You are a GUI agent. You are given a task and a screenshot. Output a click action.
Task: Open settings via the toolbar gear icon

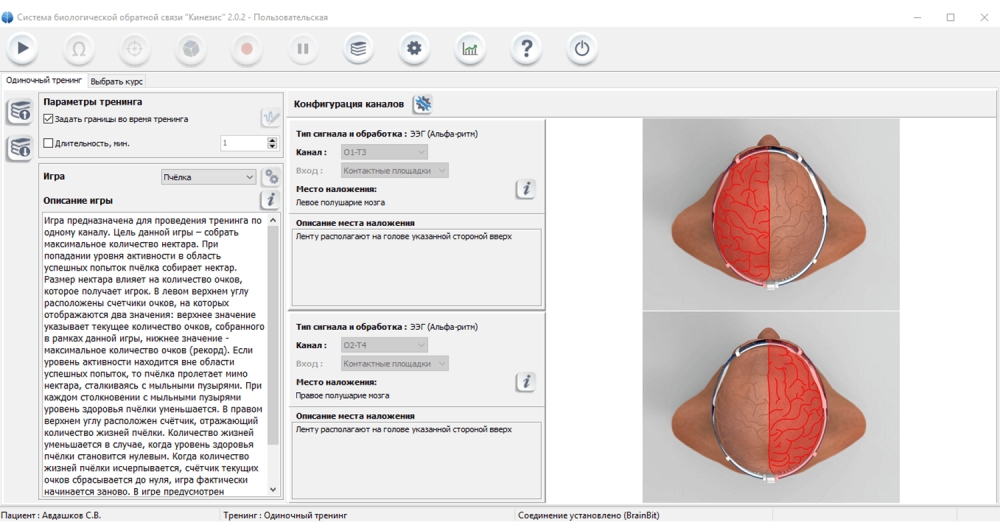pyautogui.click(x=414, y=47)
